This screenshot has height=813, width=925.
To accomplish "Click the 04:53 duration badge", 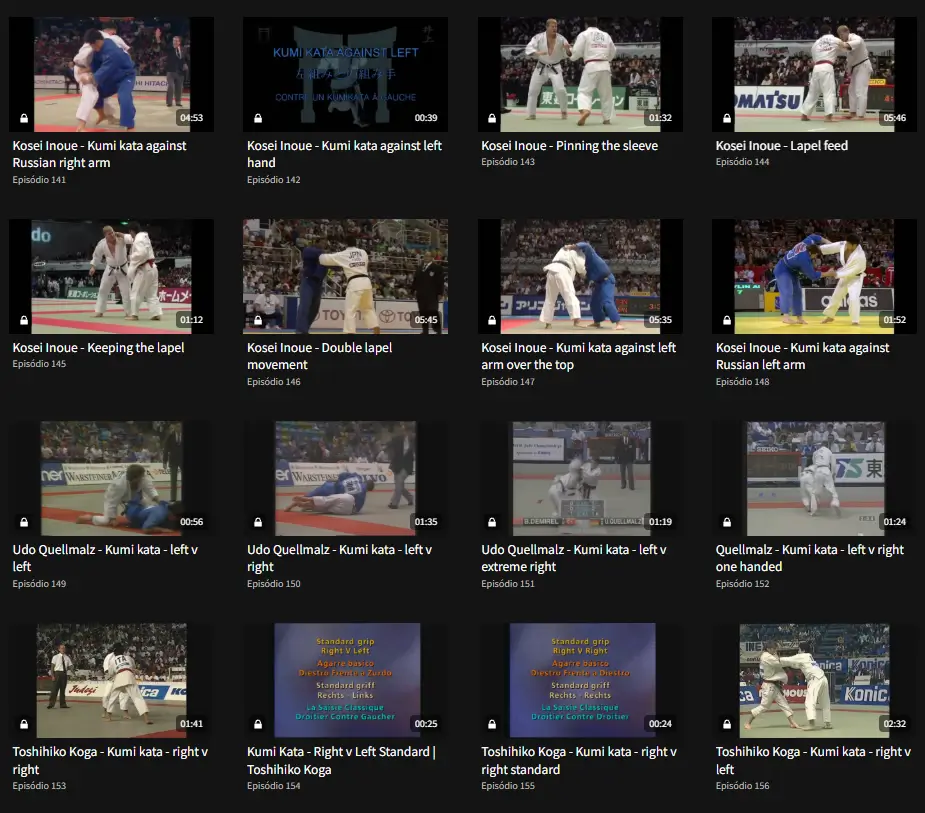I will point(192,118).
